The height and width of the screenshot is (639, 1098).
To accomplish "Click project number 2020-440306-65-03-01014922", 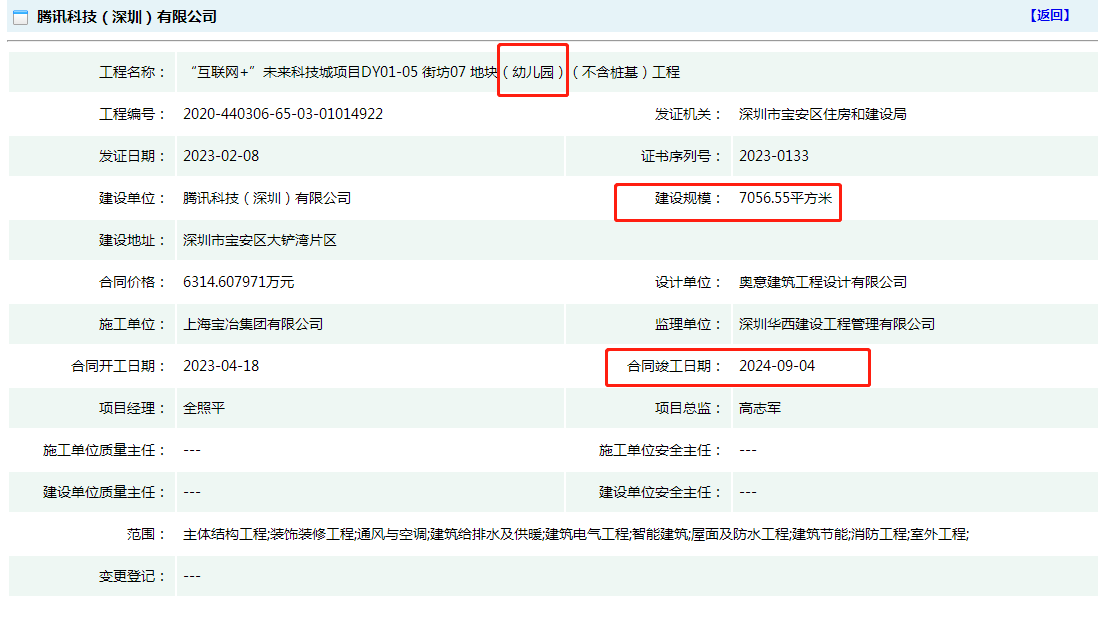I will point(283,114).
